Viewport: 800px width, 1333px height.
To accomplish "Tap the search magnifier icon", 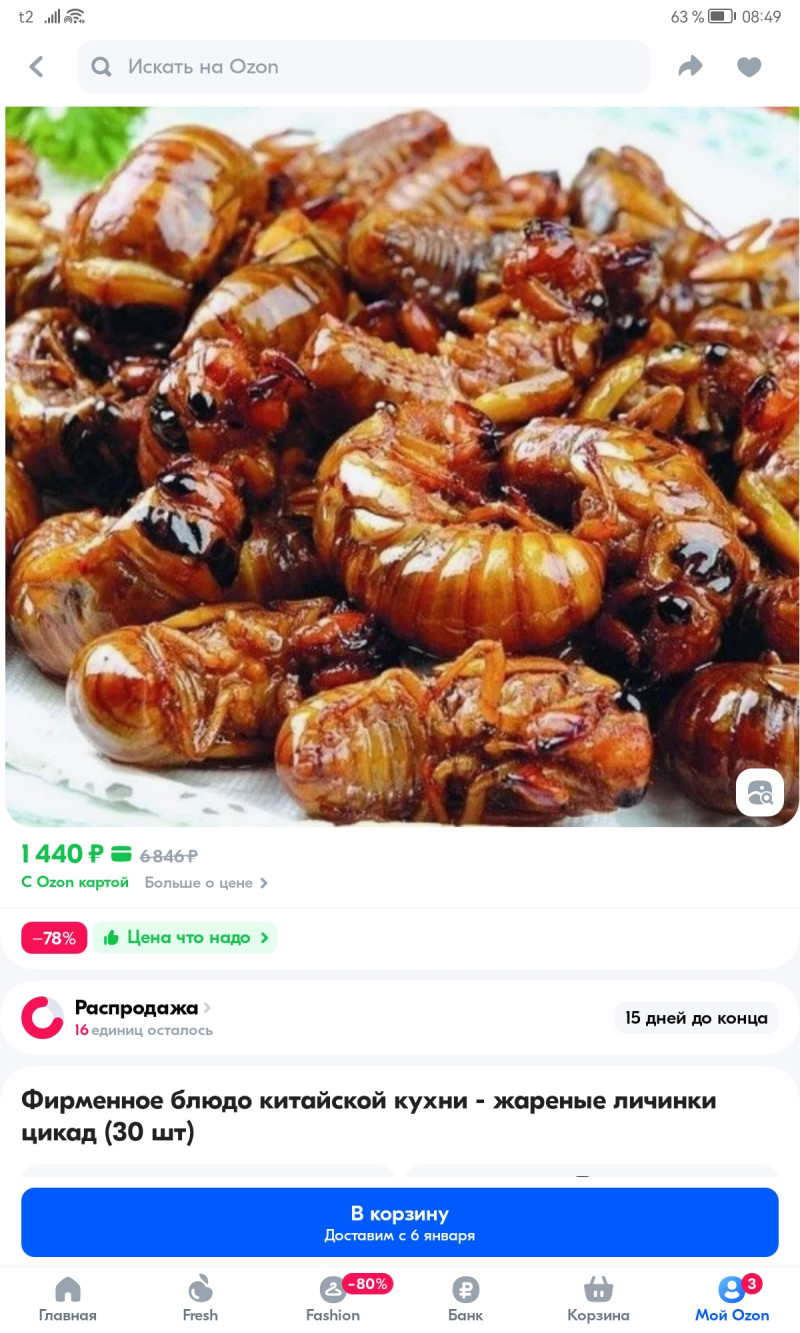I will point(101,67).
